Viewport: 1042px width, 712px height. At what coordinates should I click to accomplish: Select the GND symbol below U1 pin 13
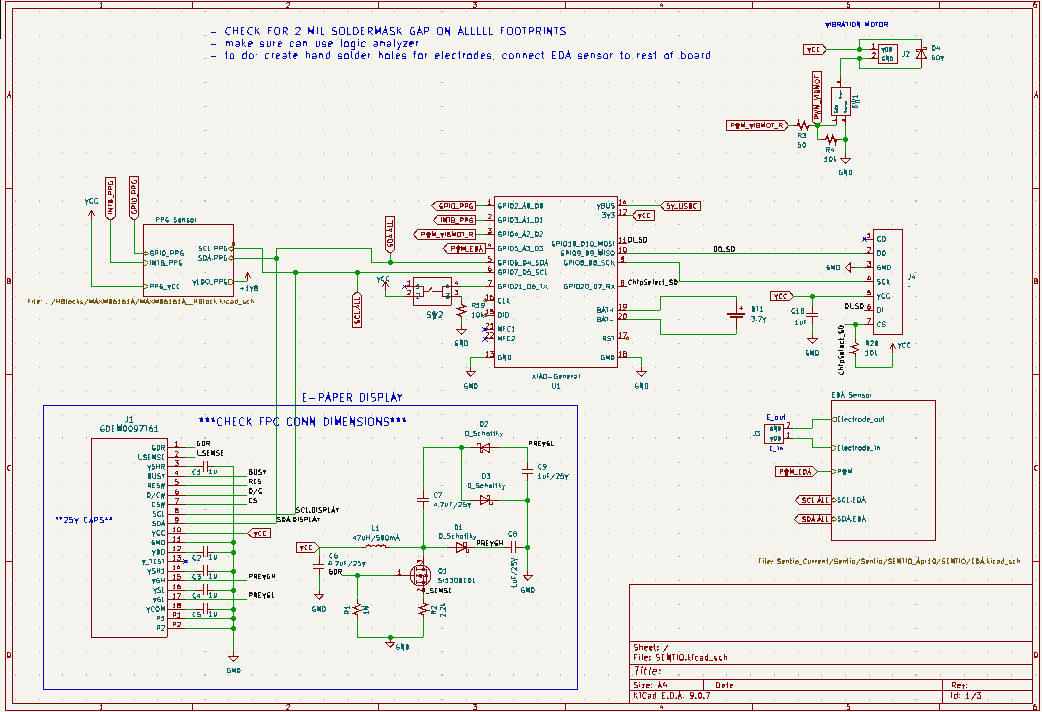(470, 374)
